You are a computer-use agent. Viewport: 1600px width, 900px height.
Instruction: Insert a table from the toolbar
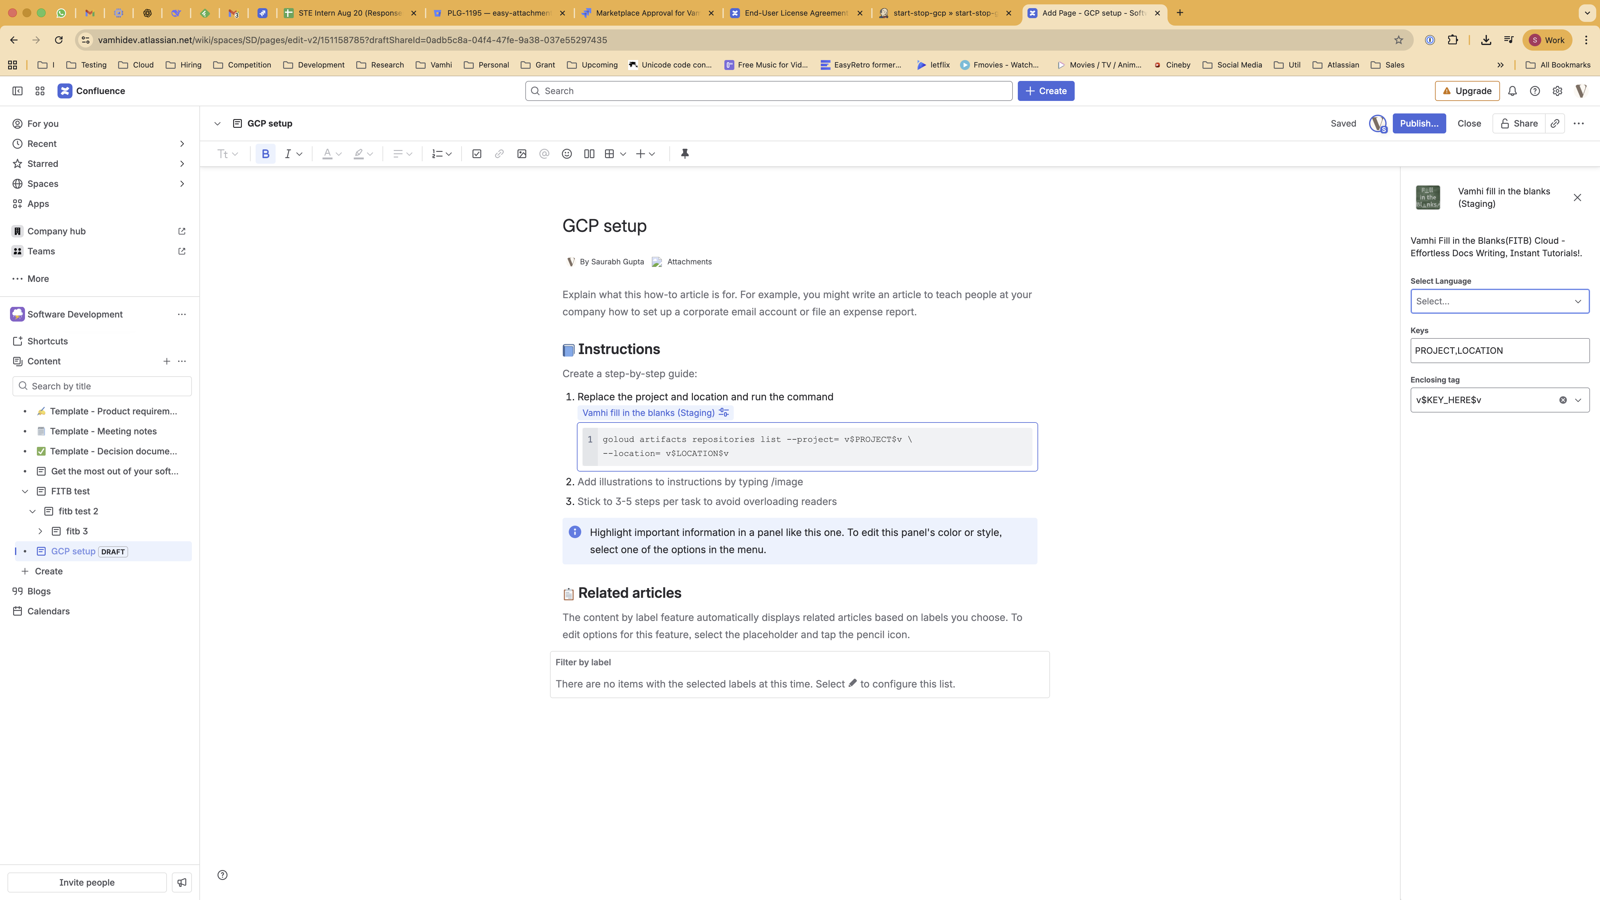(609, 154)
